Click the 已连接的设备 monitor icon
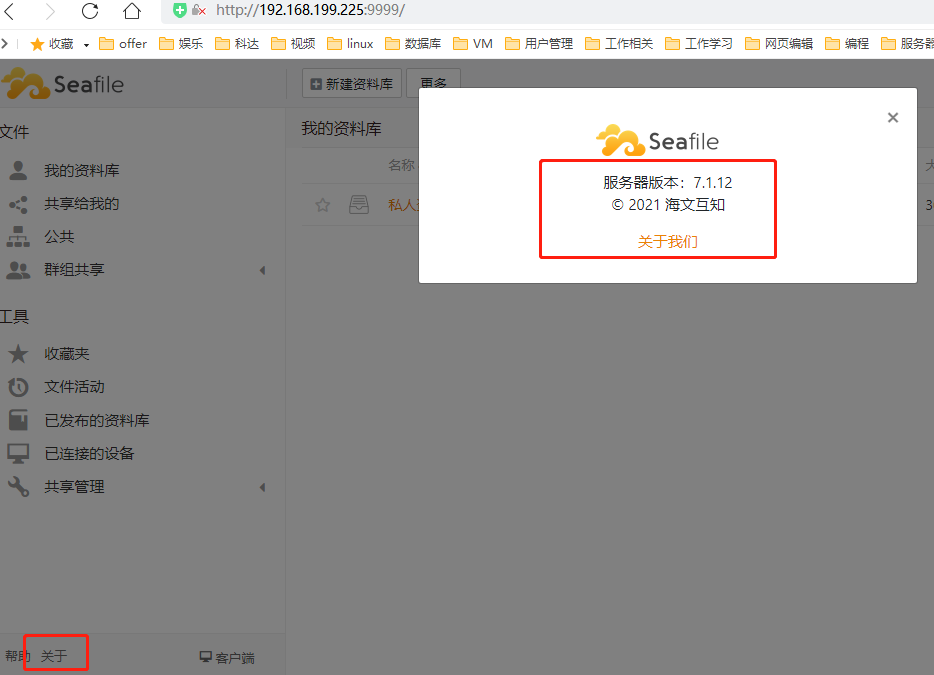This screenshot has width=934, height=675. coord(18,454)
